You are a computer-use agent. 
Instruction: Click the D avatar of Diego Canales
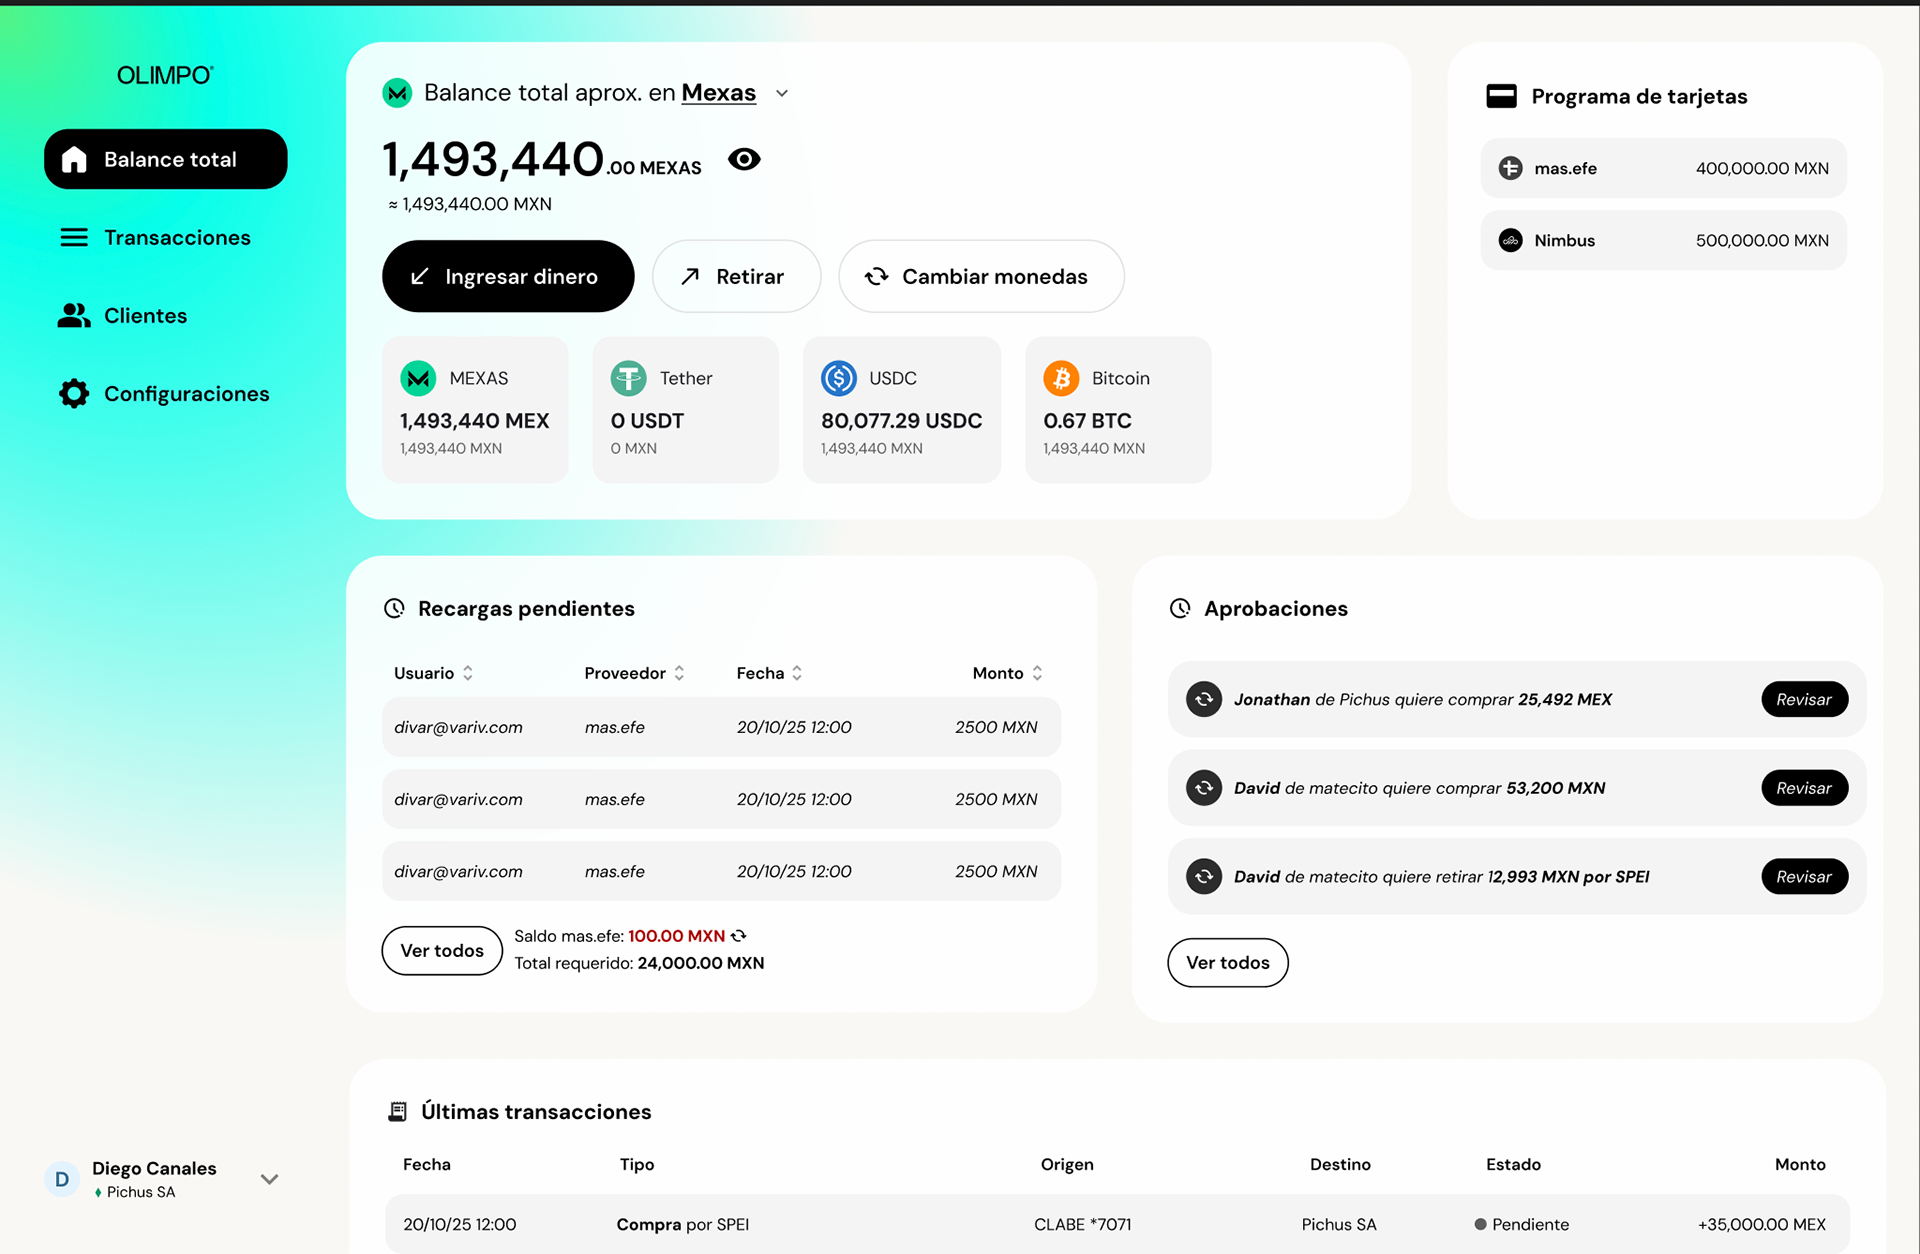(x=62, y=1179)
